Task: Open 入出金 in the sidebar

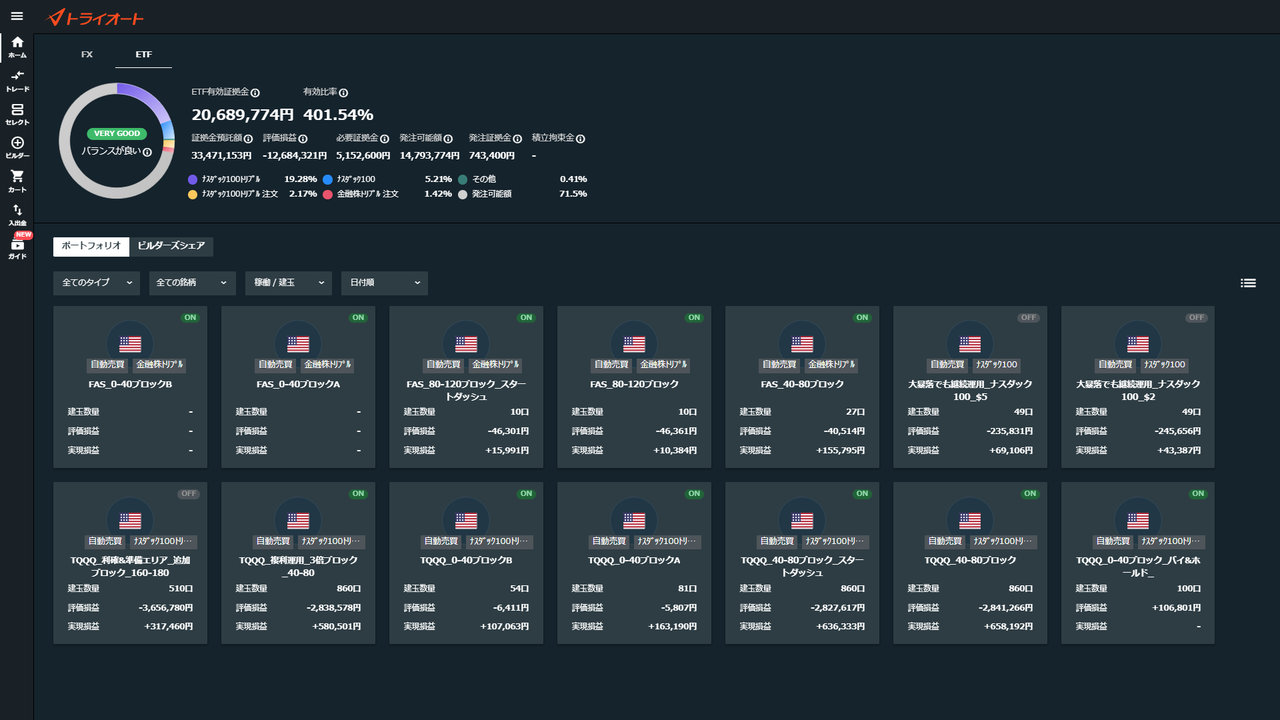Action: click(17, 215)
